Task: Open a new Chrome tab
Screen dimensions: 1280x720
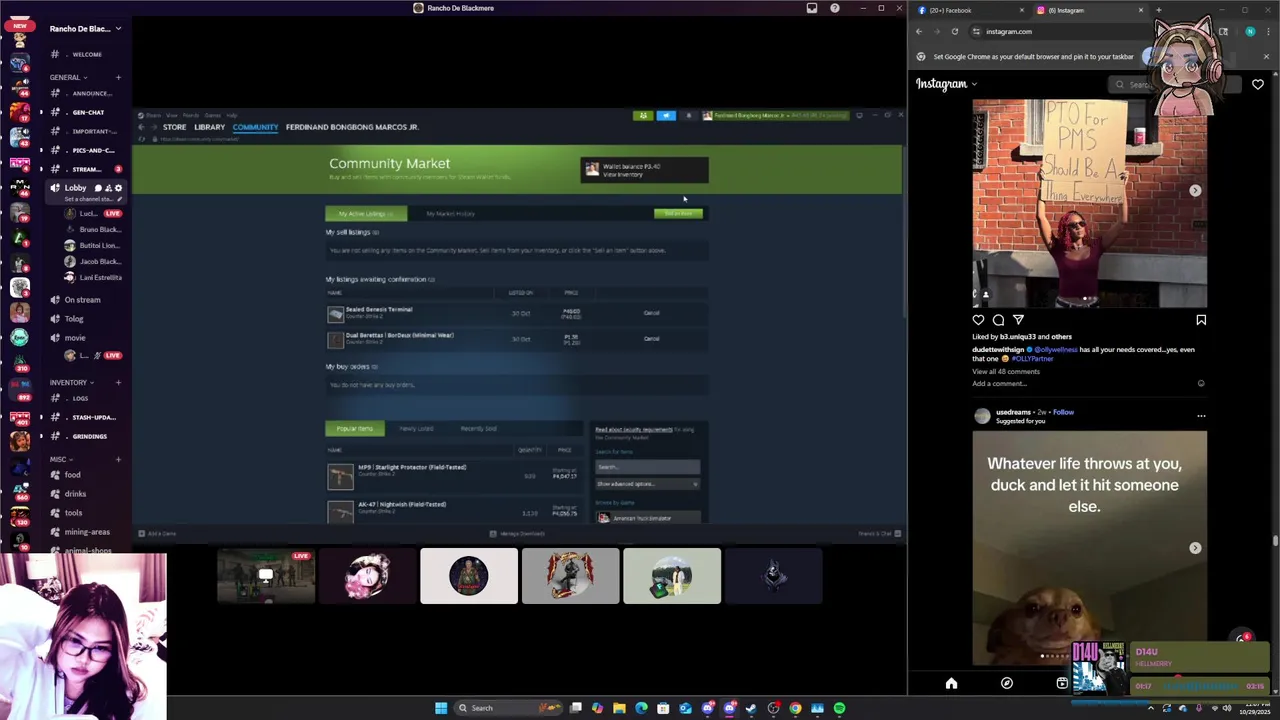Action: pyautogui.click(x=1158, y=10)
